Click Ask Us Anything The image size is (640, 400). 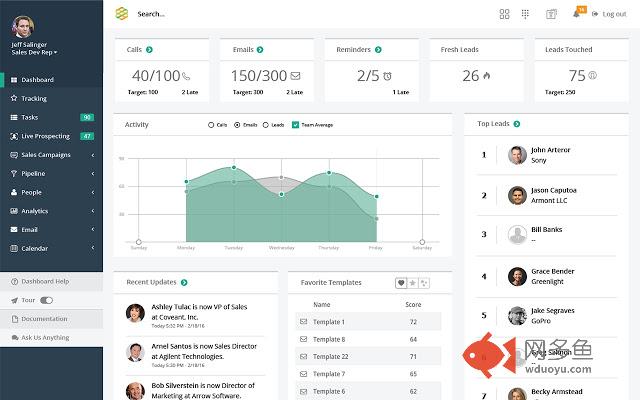[51, 338]
